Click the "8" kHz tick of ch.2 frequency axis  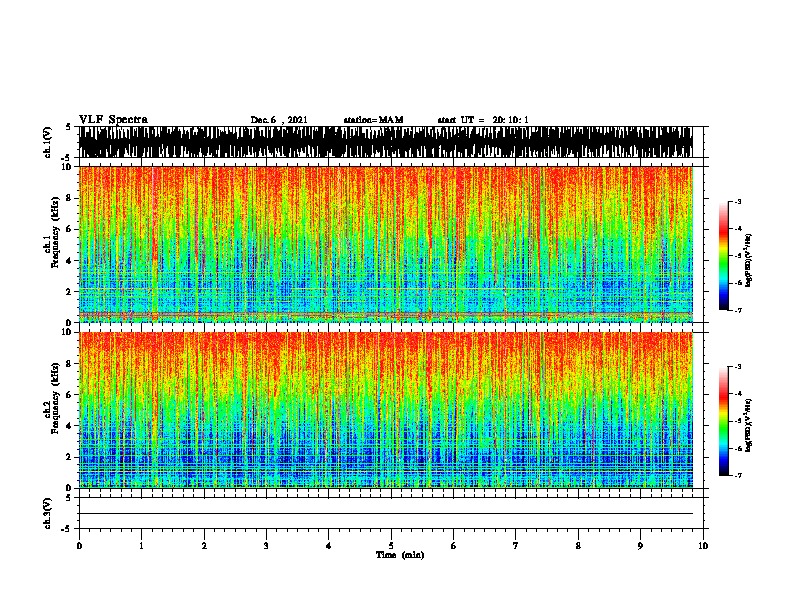(x=70, y=364)
